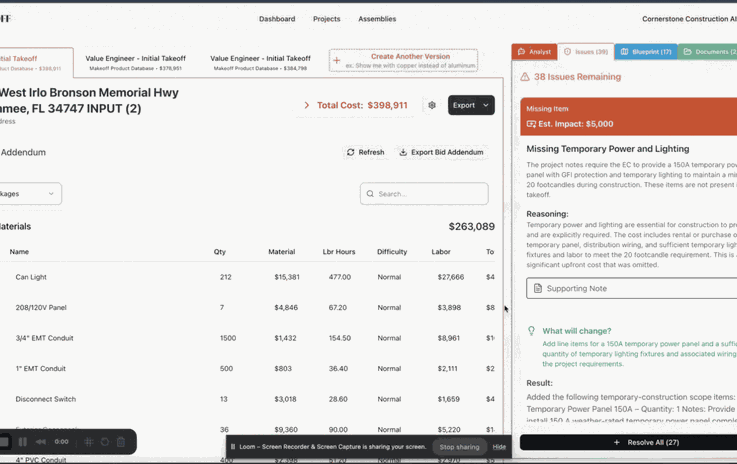The width and height of the screenshot is (737, 464).
Task: Click the magnifier icon in the search box
Action: pos(370,194)
